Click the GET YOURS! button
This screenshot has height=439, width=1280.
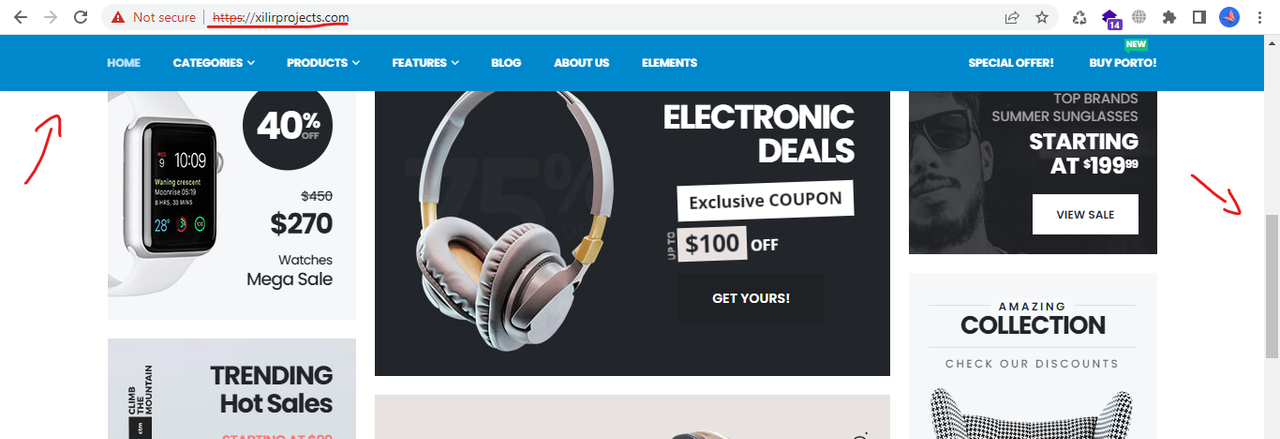[x=751, y=298]
